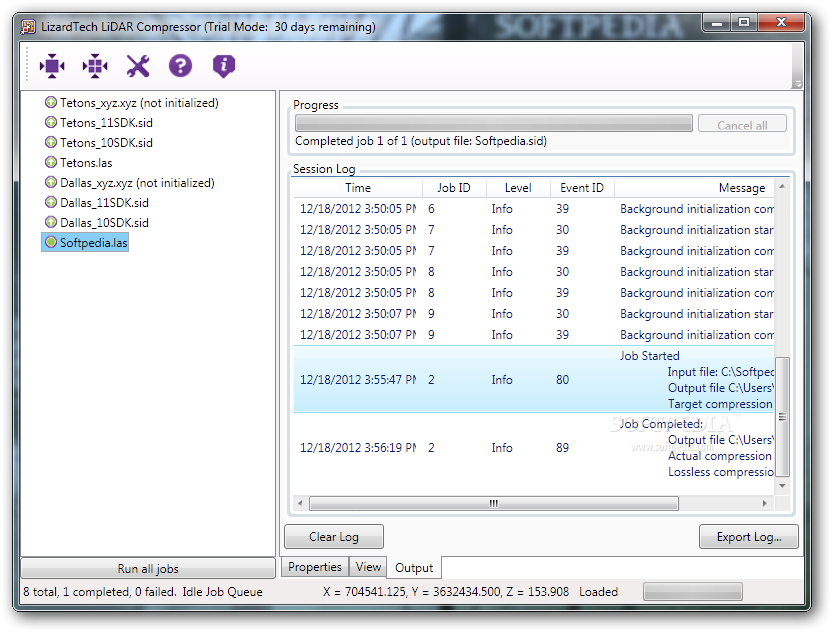The width and height of the screenshot is (832, 632).
Task: Click the session log scroll up arrow
Action: [x=782, y=187]
